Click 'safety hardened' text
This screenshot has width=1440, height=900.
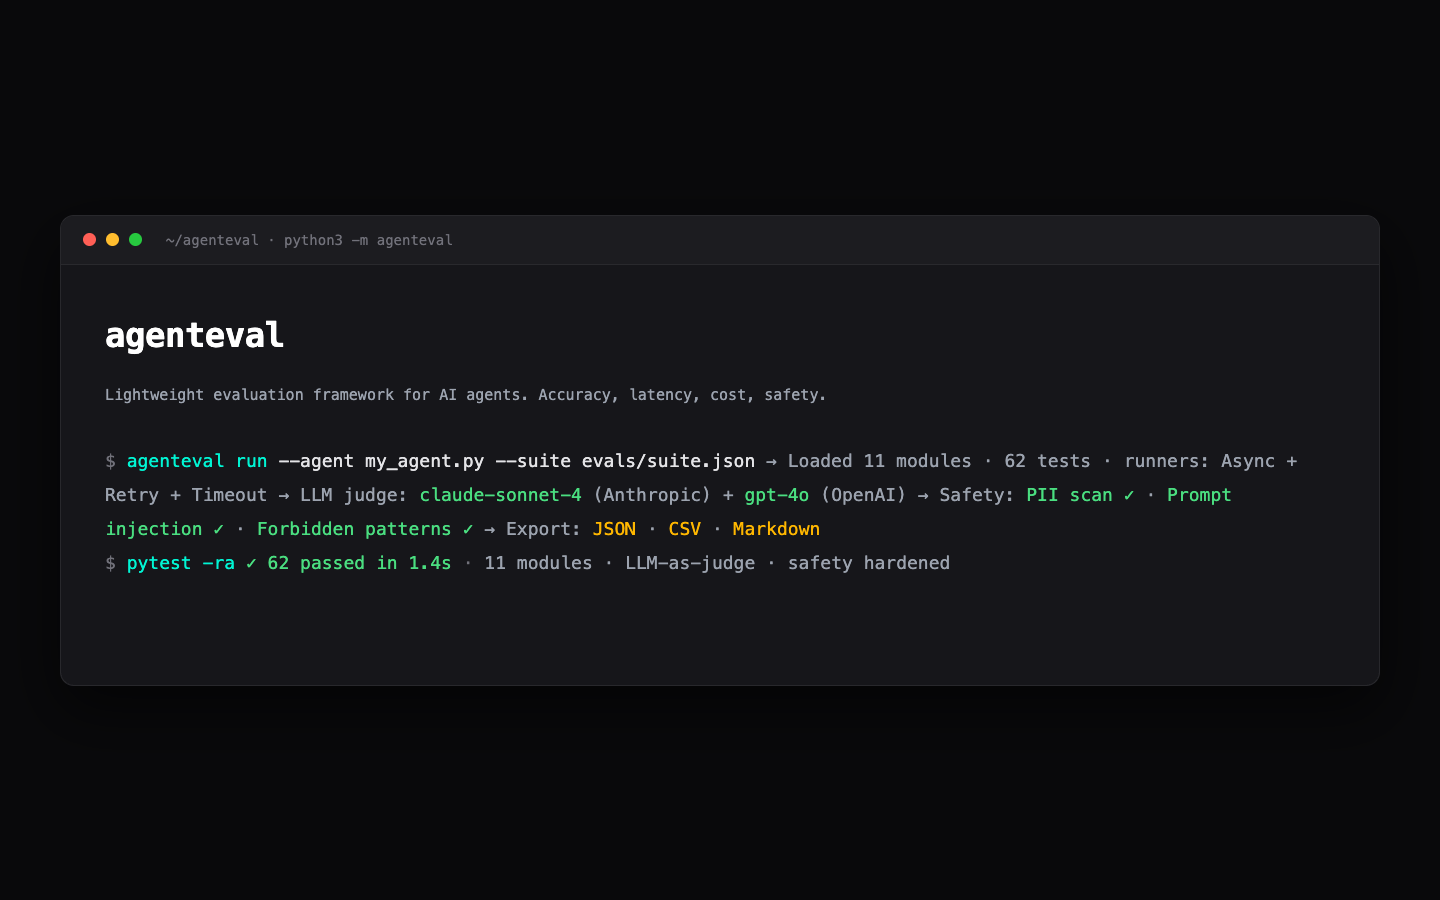pyautogui.click(x=869, y=563)
